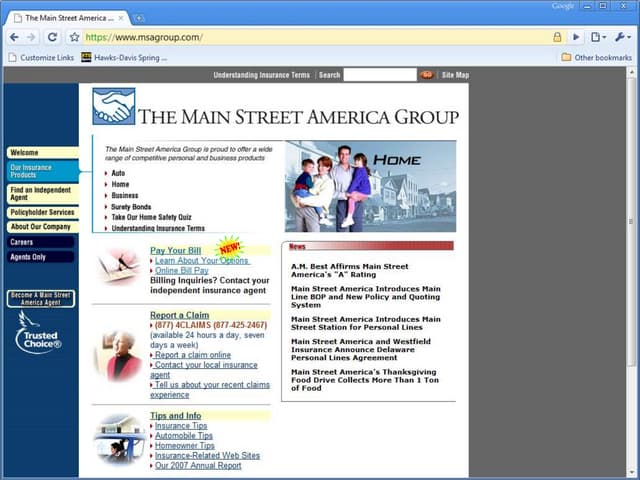Open About Our Company menu item

click(x=42, y=227)
